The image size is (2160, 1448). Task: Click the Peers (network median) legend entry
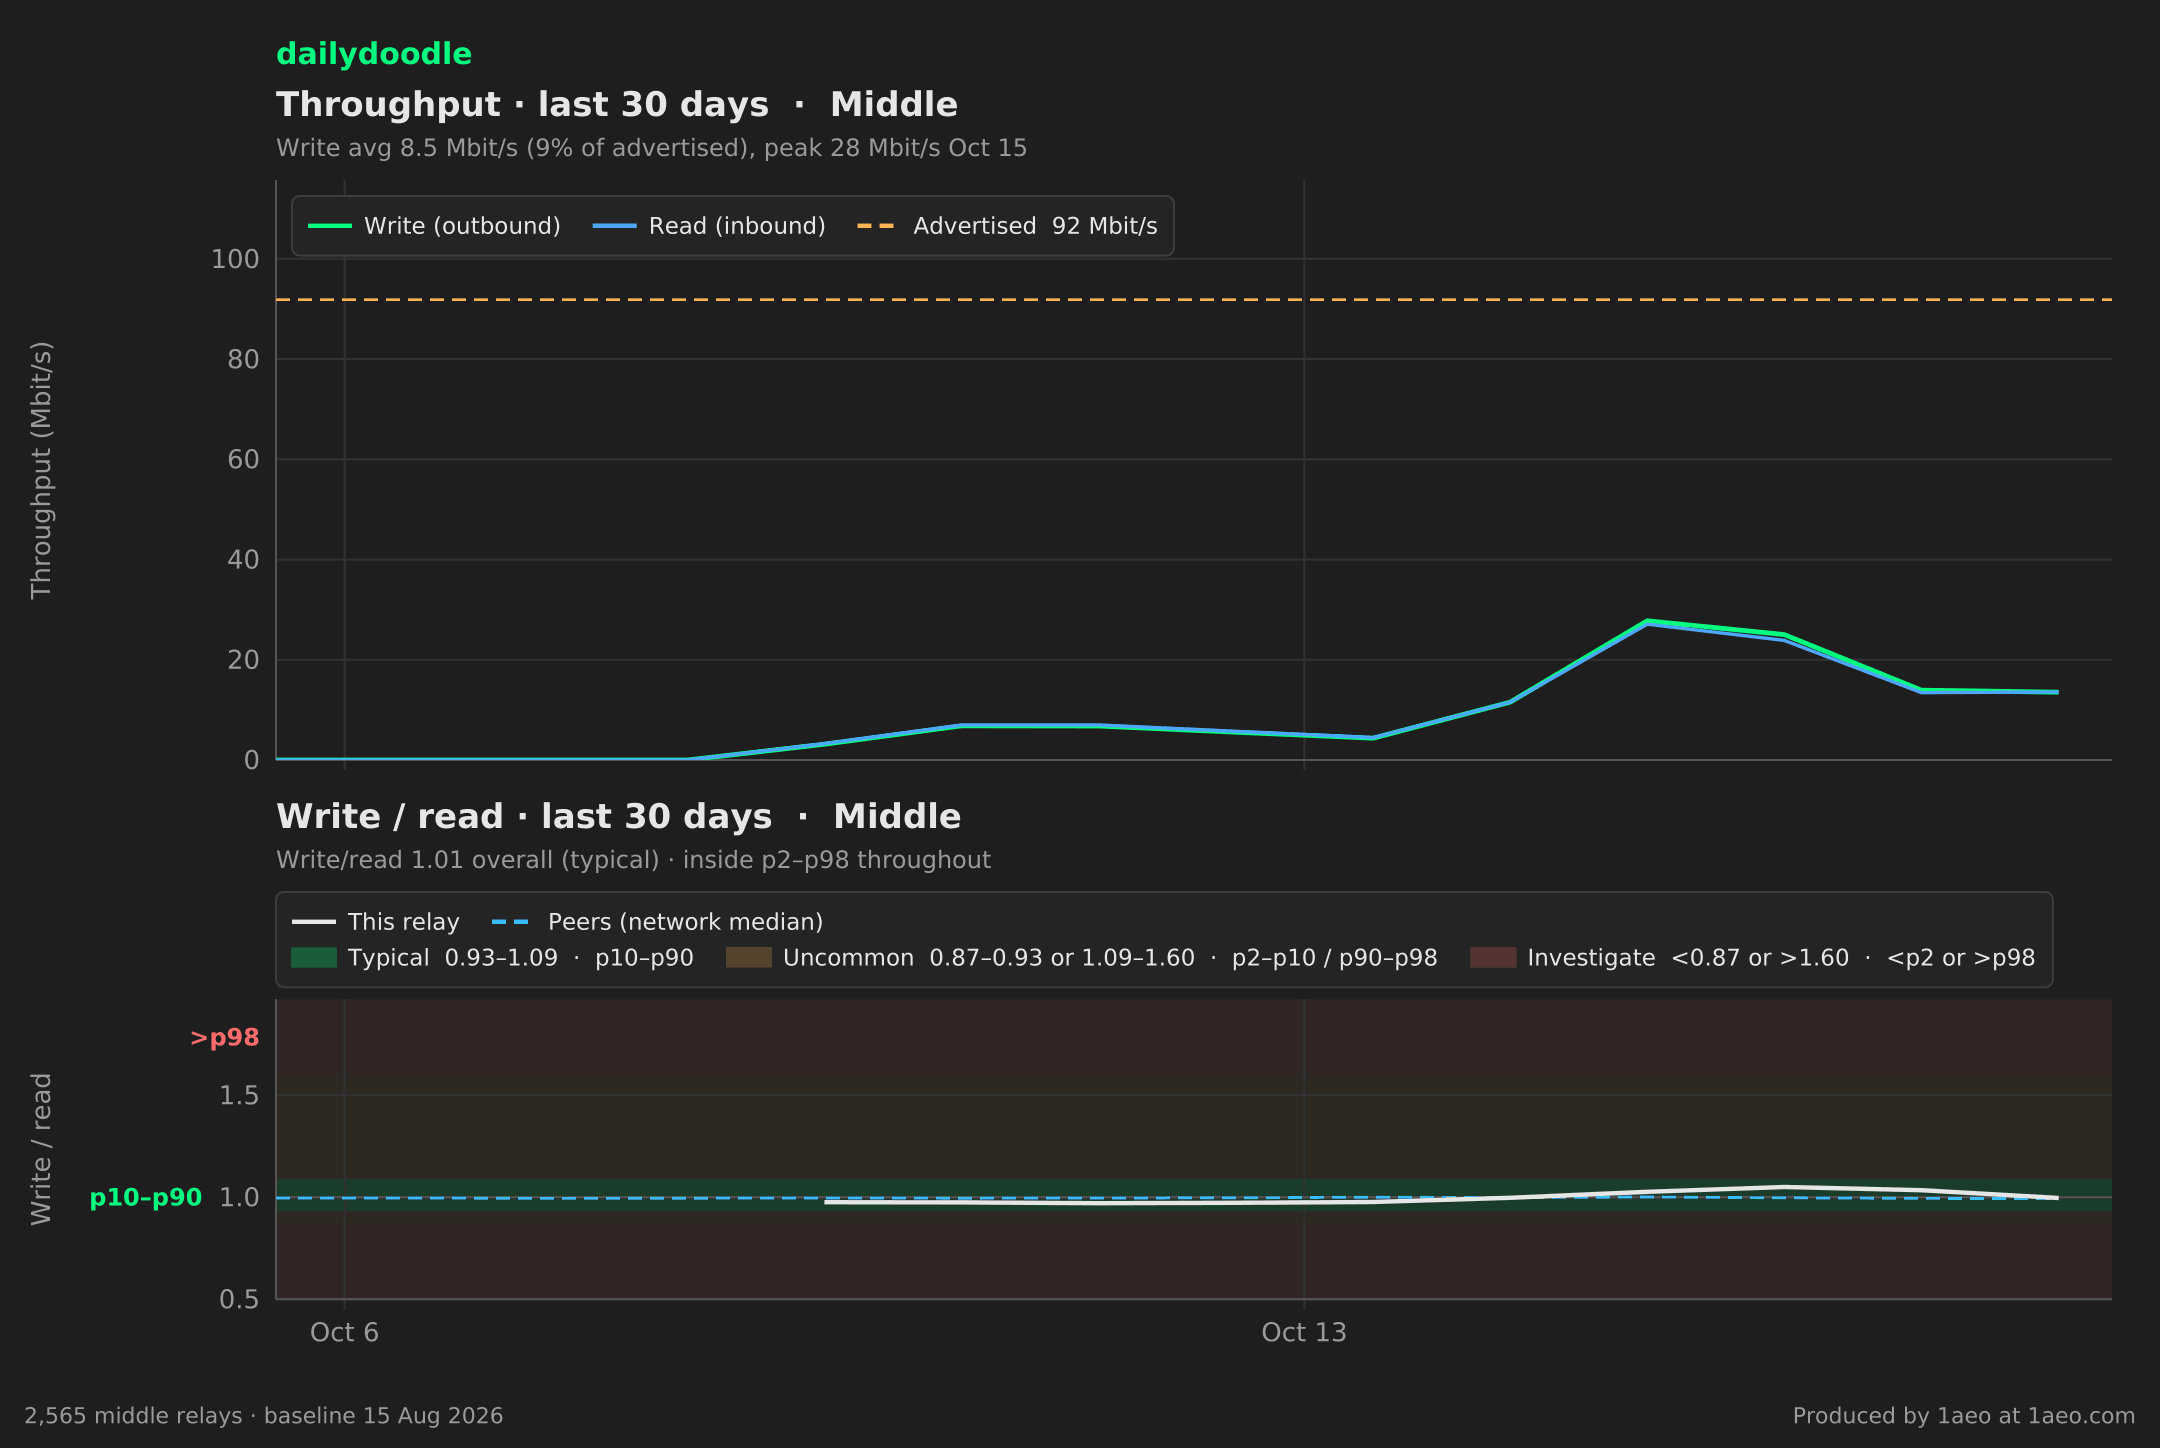coord(657,922)
